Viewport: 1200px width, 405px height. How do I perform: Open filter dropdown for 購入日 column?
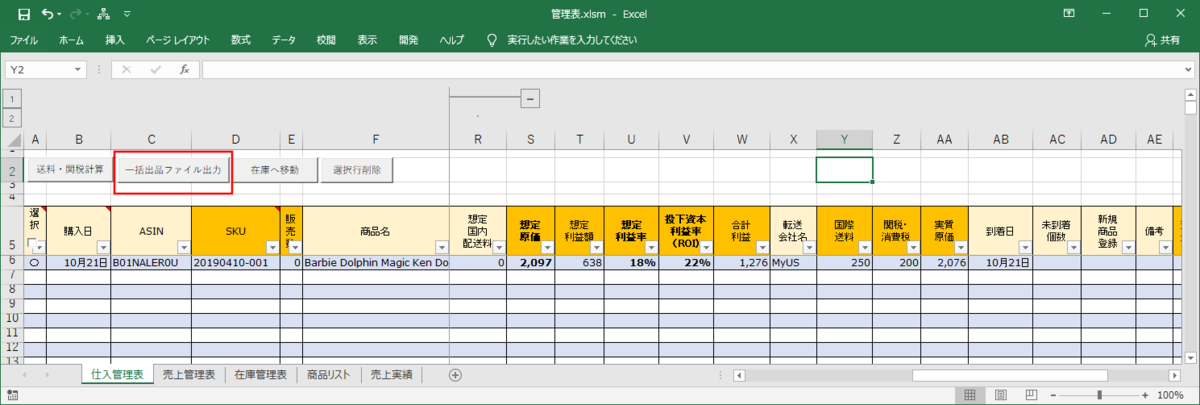point(102,247)
